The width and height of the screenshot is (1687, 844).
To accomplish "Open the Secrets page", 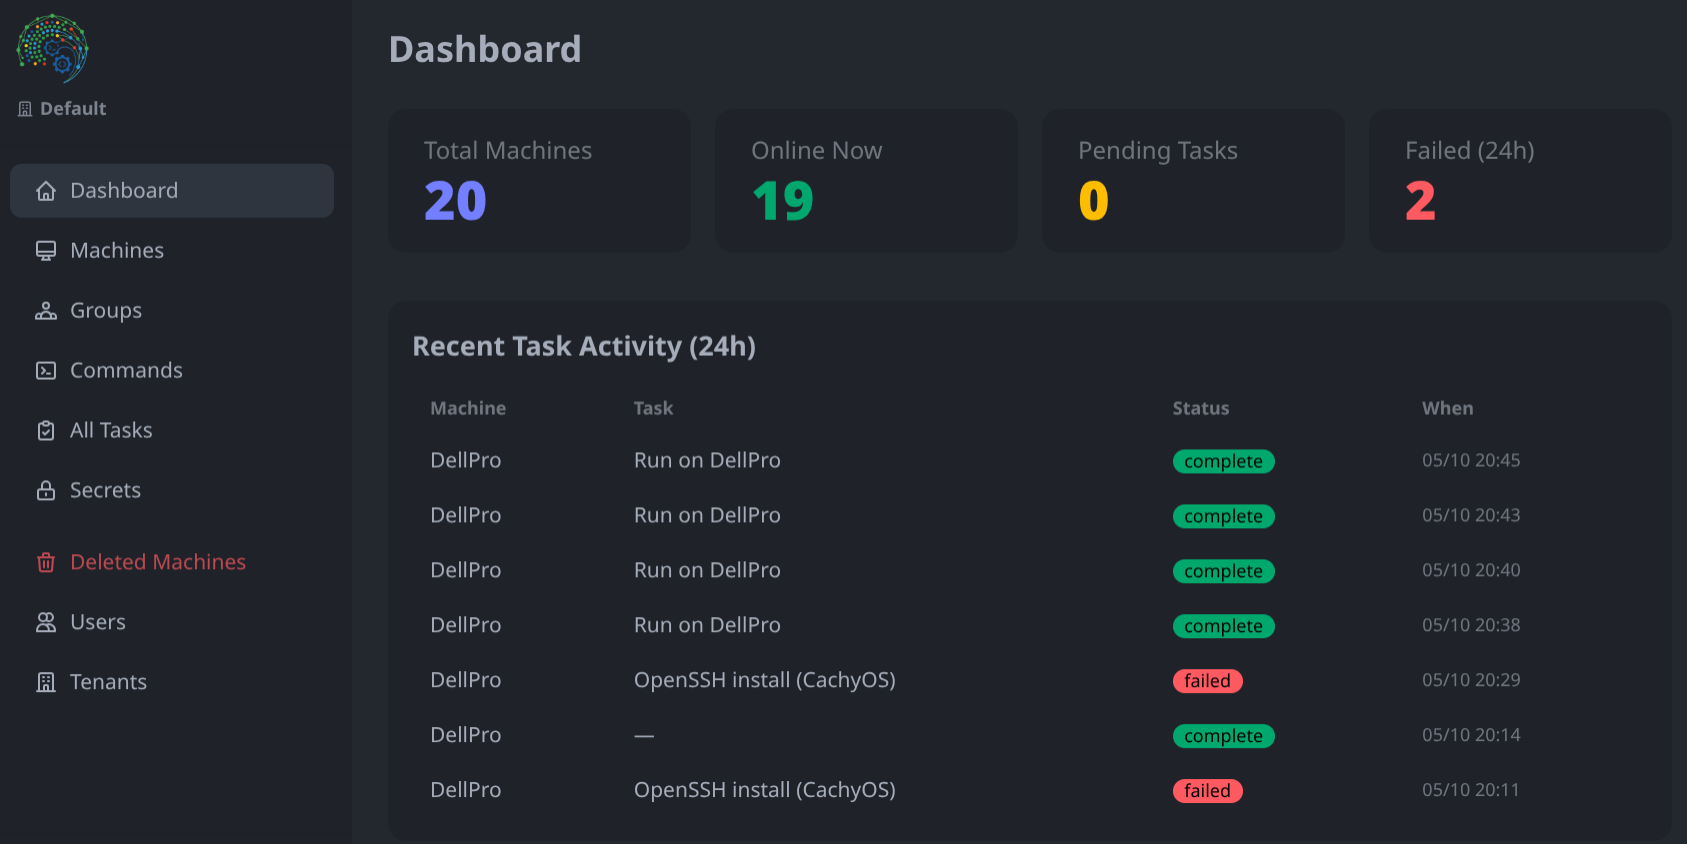I will 172,491.
